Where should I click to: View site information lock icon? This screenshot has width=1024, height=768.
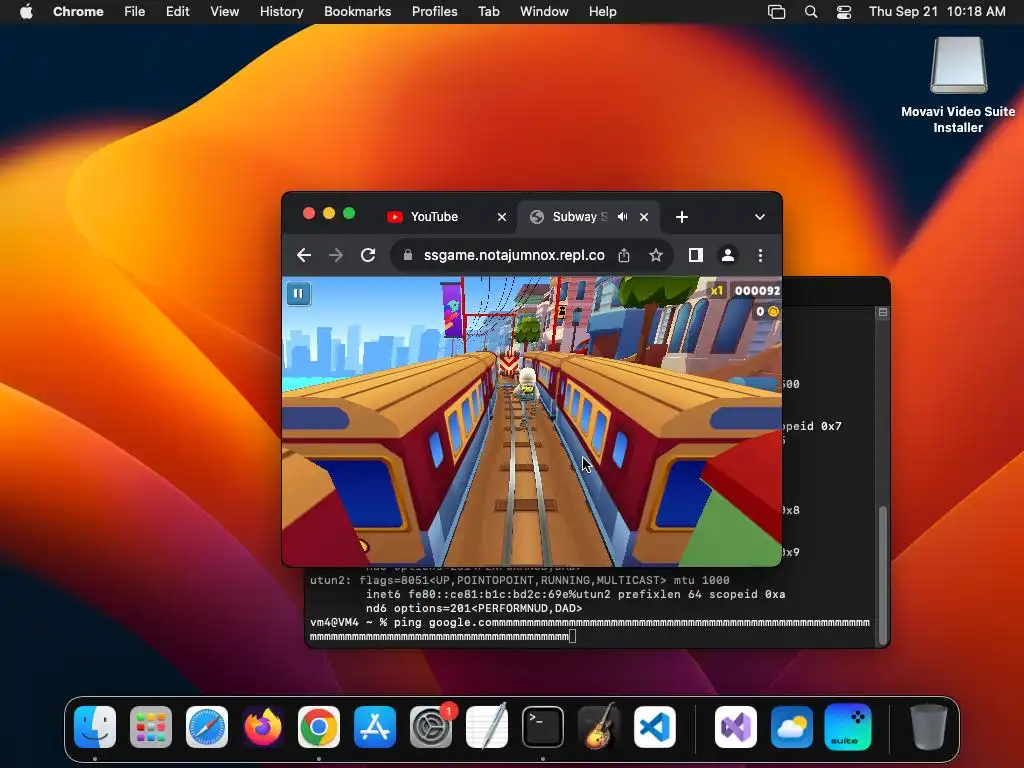tap(408, 255)
